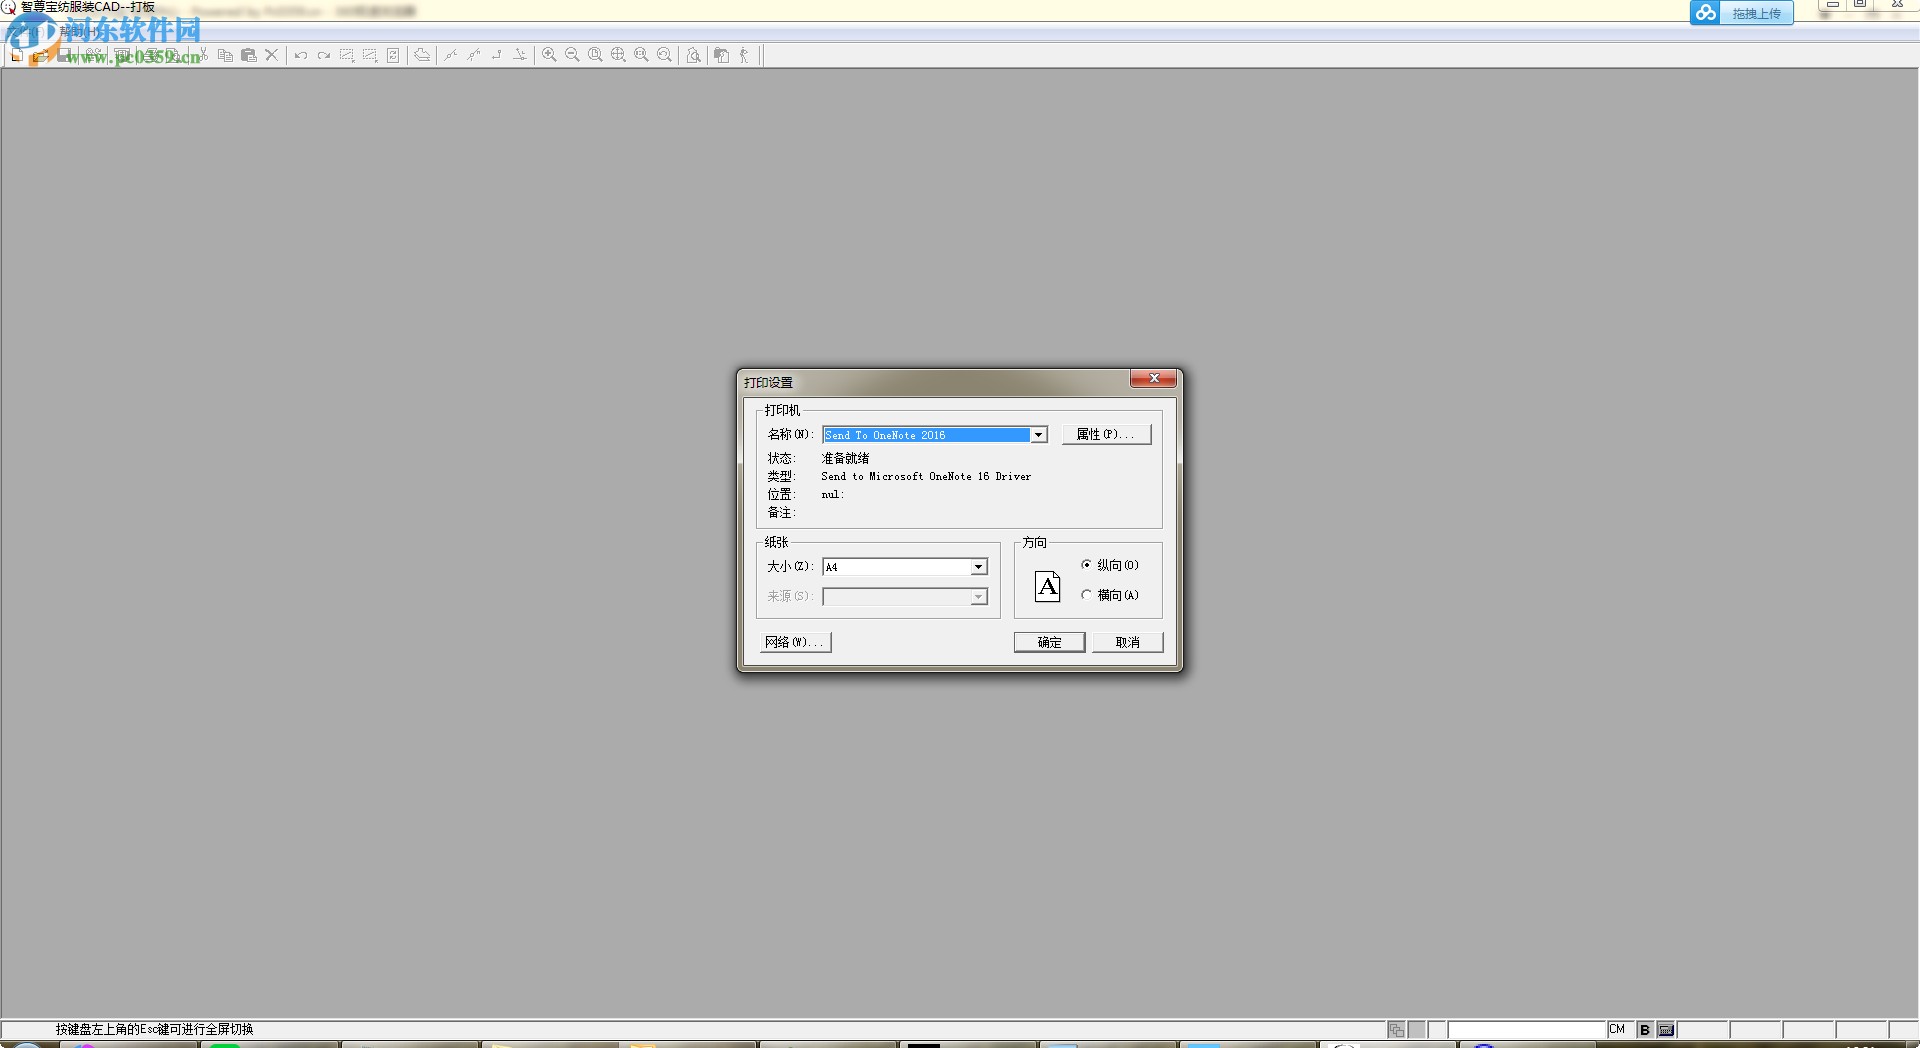Copy selection with the toolbar copy icon
The width and height of the screenshot is (1920, 1048).
click(x=225, y=55)
